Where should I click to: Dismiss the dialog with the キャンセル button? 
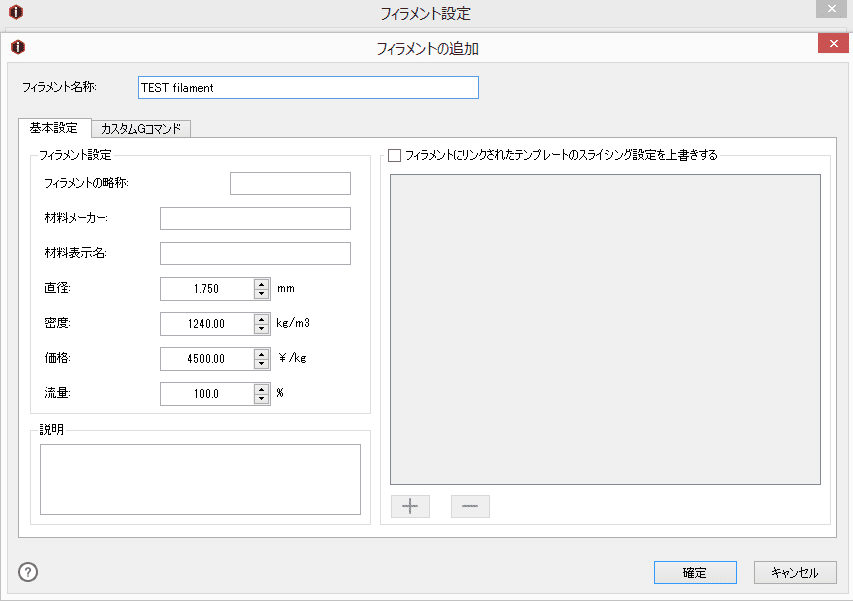point(795,572)
